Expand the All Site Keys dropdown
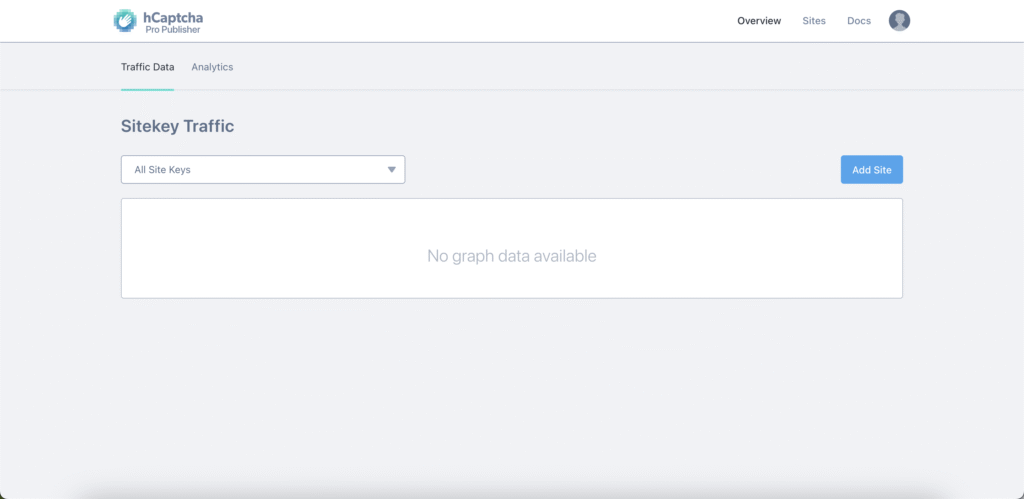This screenshot has width=1024, height=499. pyautogui.click(x=263, y=170)
